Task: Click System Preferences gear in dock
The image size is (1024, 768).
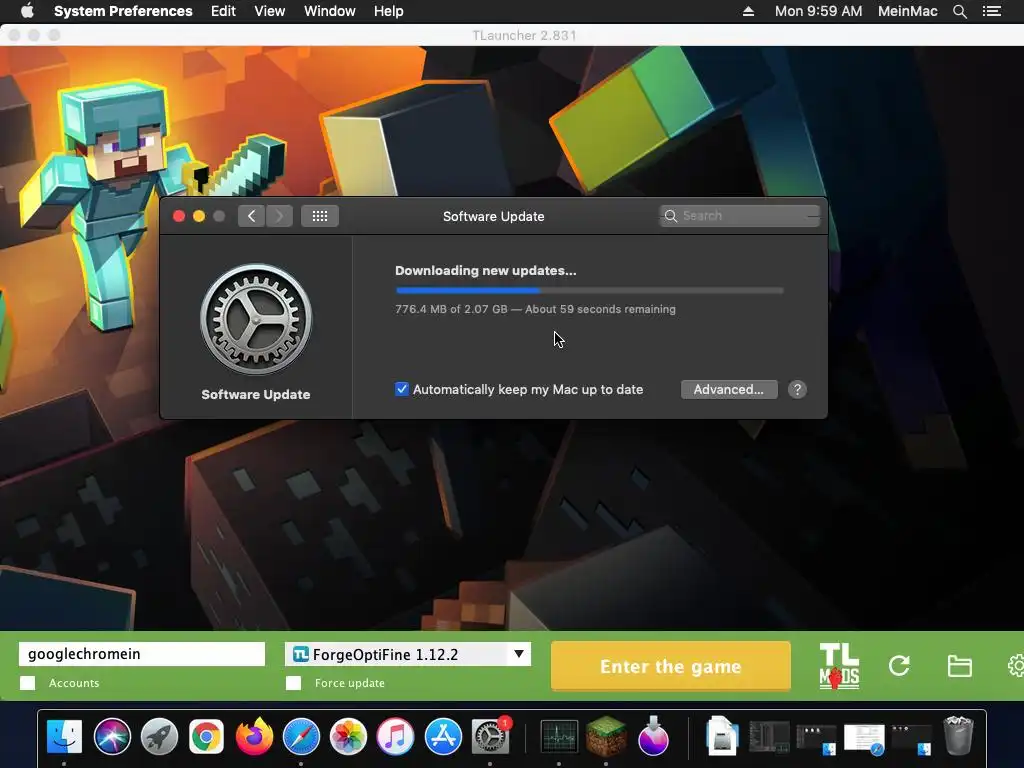Action: tap(490, 737)
